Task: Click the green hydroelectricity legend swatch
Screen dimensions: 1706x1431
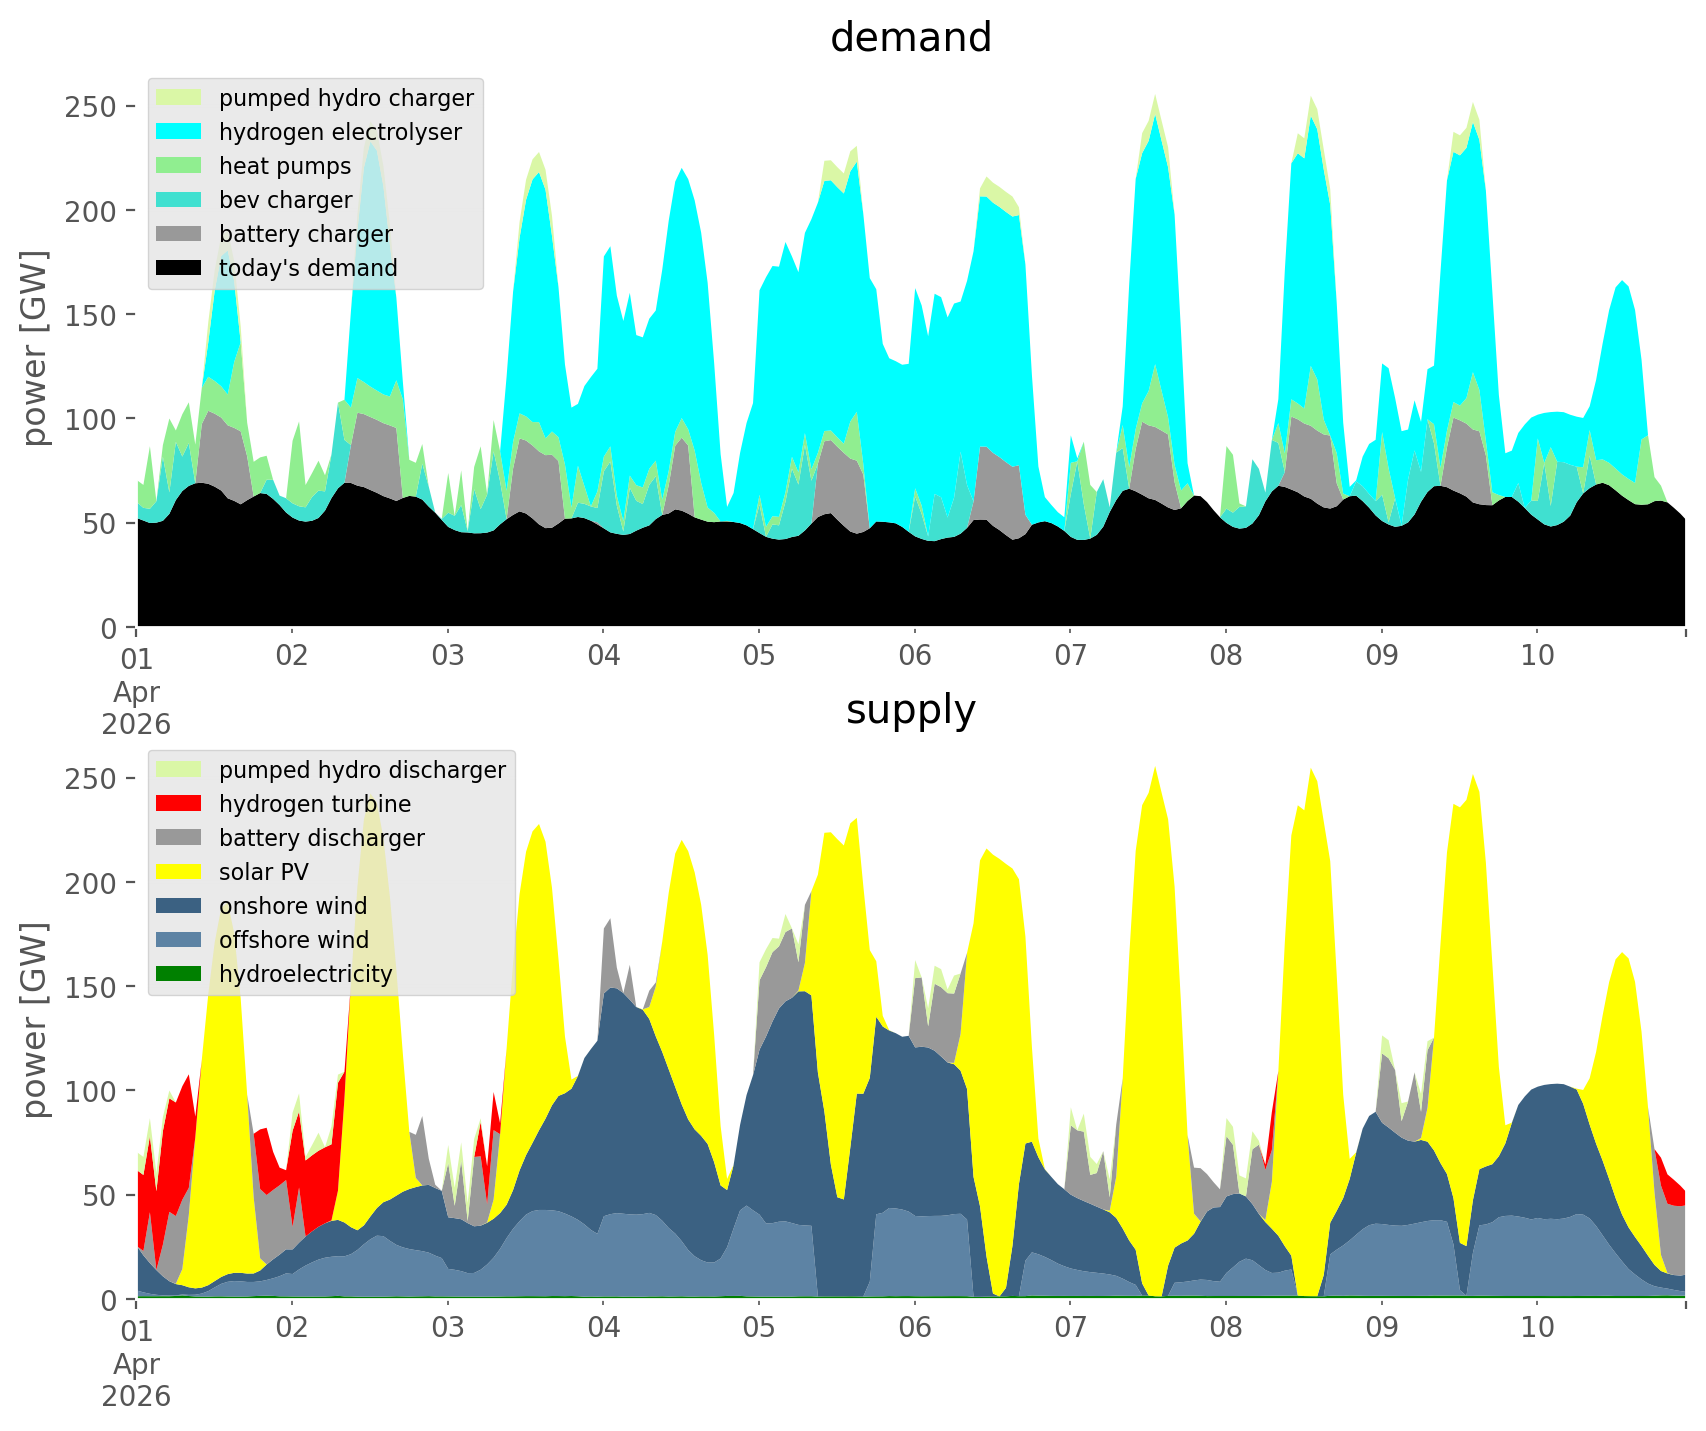Action: tap(180, 974)
